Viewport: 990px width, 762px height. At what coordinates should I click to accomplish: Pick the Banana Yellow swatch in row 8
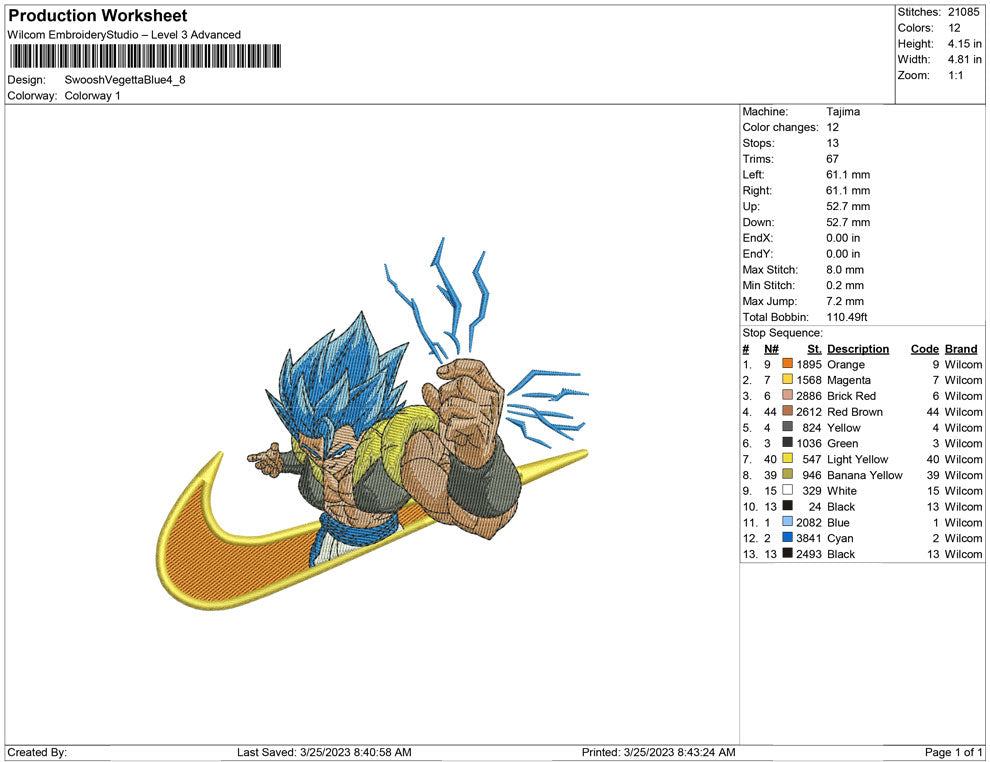pos(787,474)
